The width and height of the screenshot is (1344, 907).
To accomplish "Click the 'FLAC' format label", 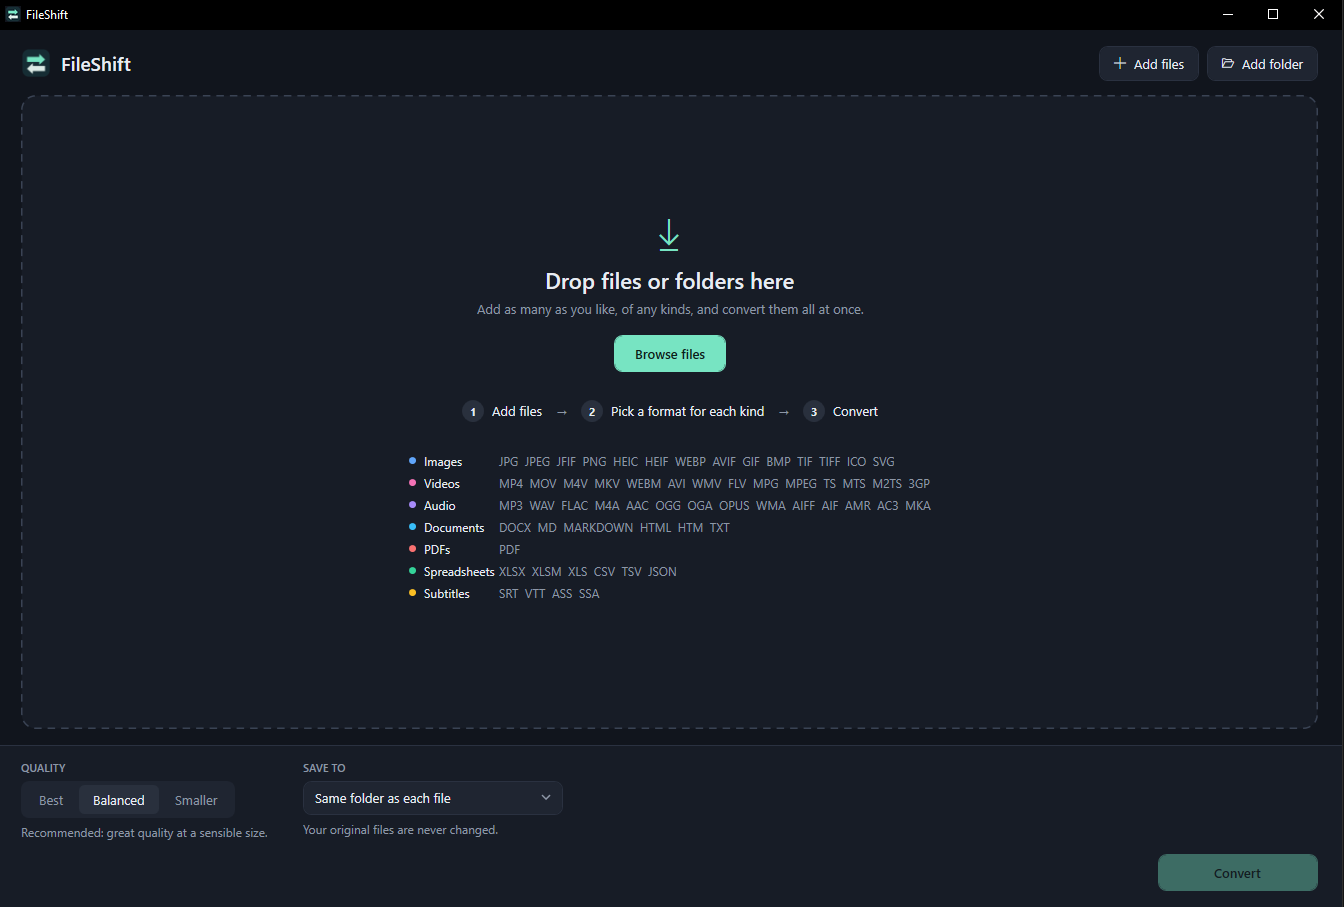I will tap(574, 506).
